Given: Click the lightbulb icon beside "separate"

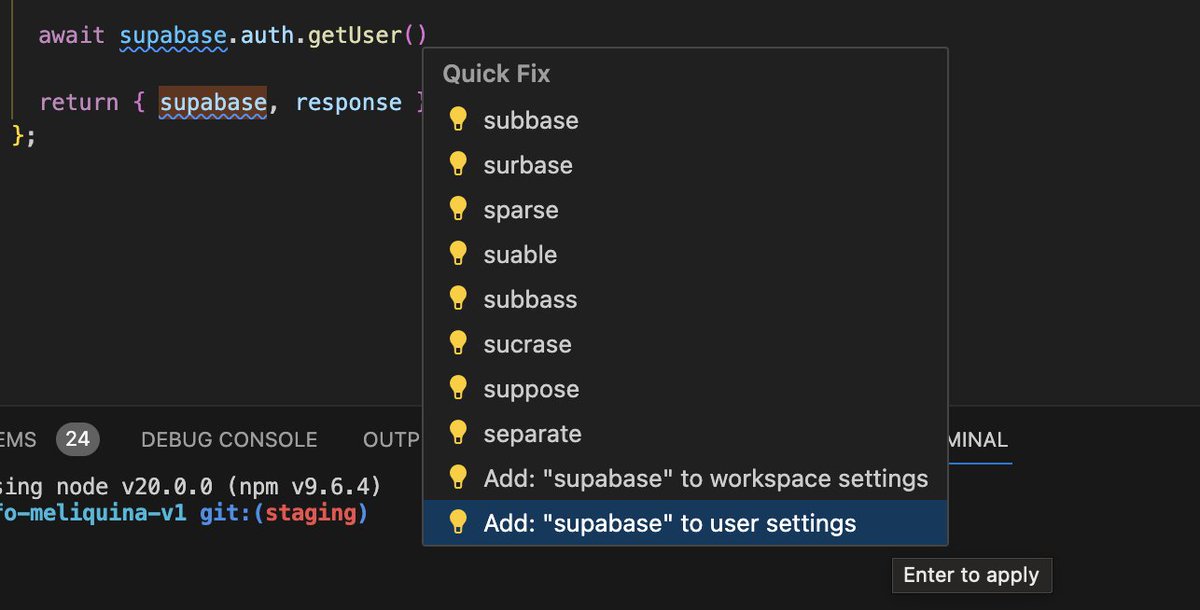Looking at the screenshot, I should point(458,433).
